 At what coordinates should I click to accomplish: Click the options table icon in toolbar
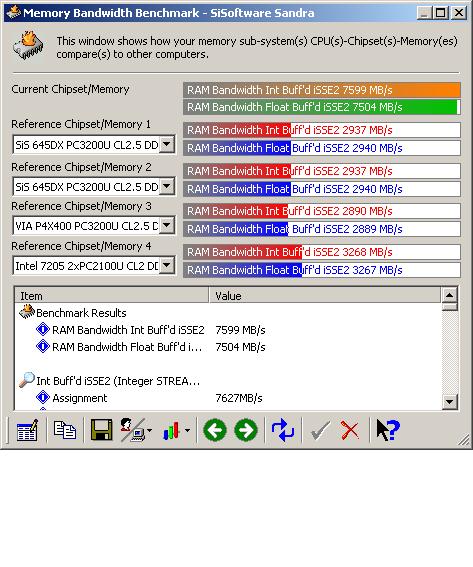27,430
